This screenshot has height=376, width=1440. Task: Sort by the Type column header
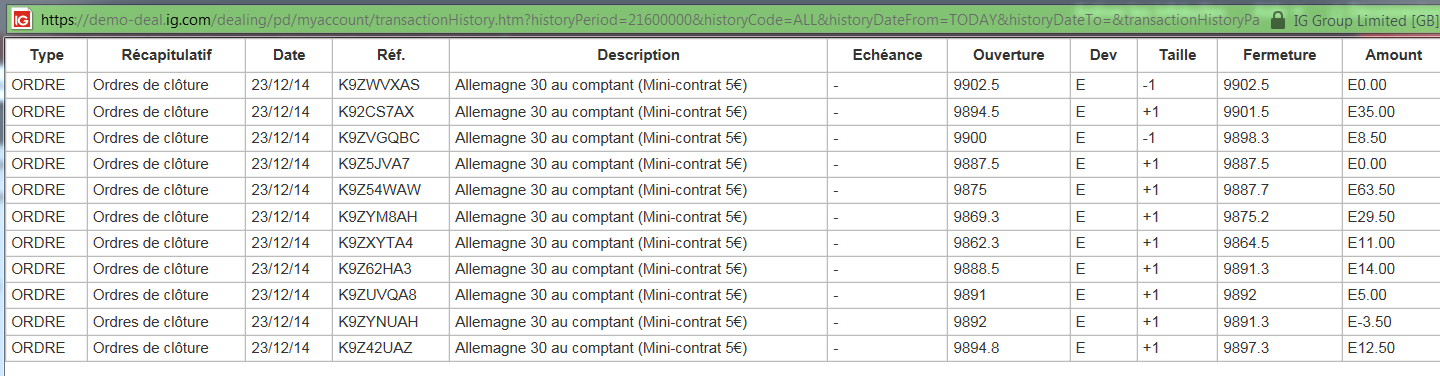point(47,55)
